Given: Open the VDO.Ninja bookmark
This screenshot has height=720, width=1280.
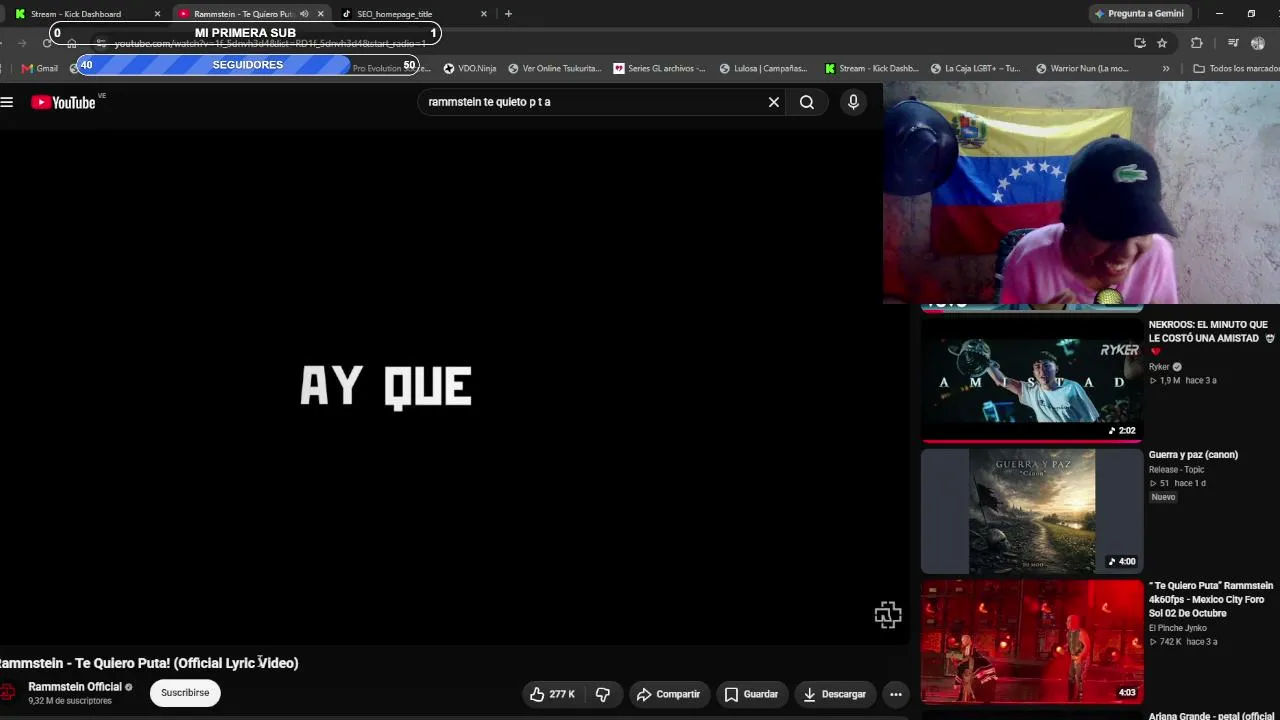Looking at the screenshot, I should [470, 68].
